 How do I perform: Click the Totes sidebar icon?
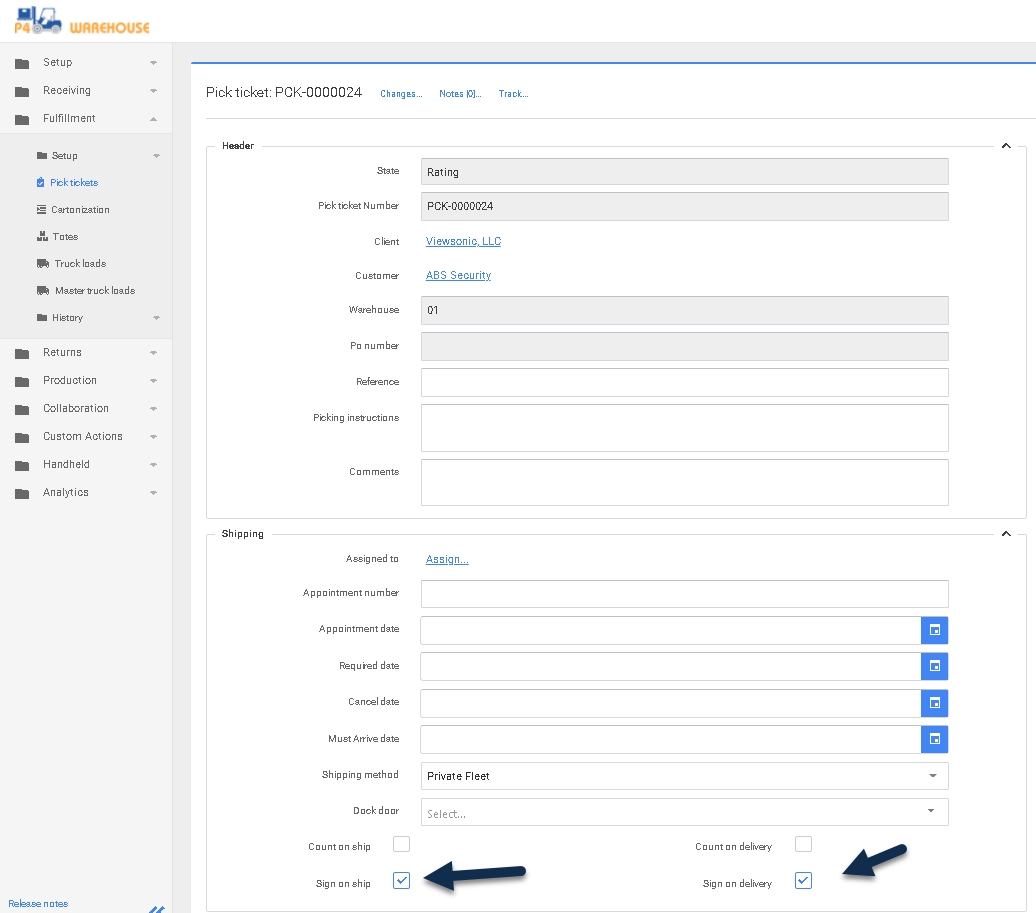43,237
